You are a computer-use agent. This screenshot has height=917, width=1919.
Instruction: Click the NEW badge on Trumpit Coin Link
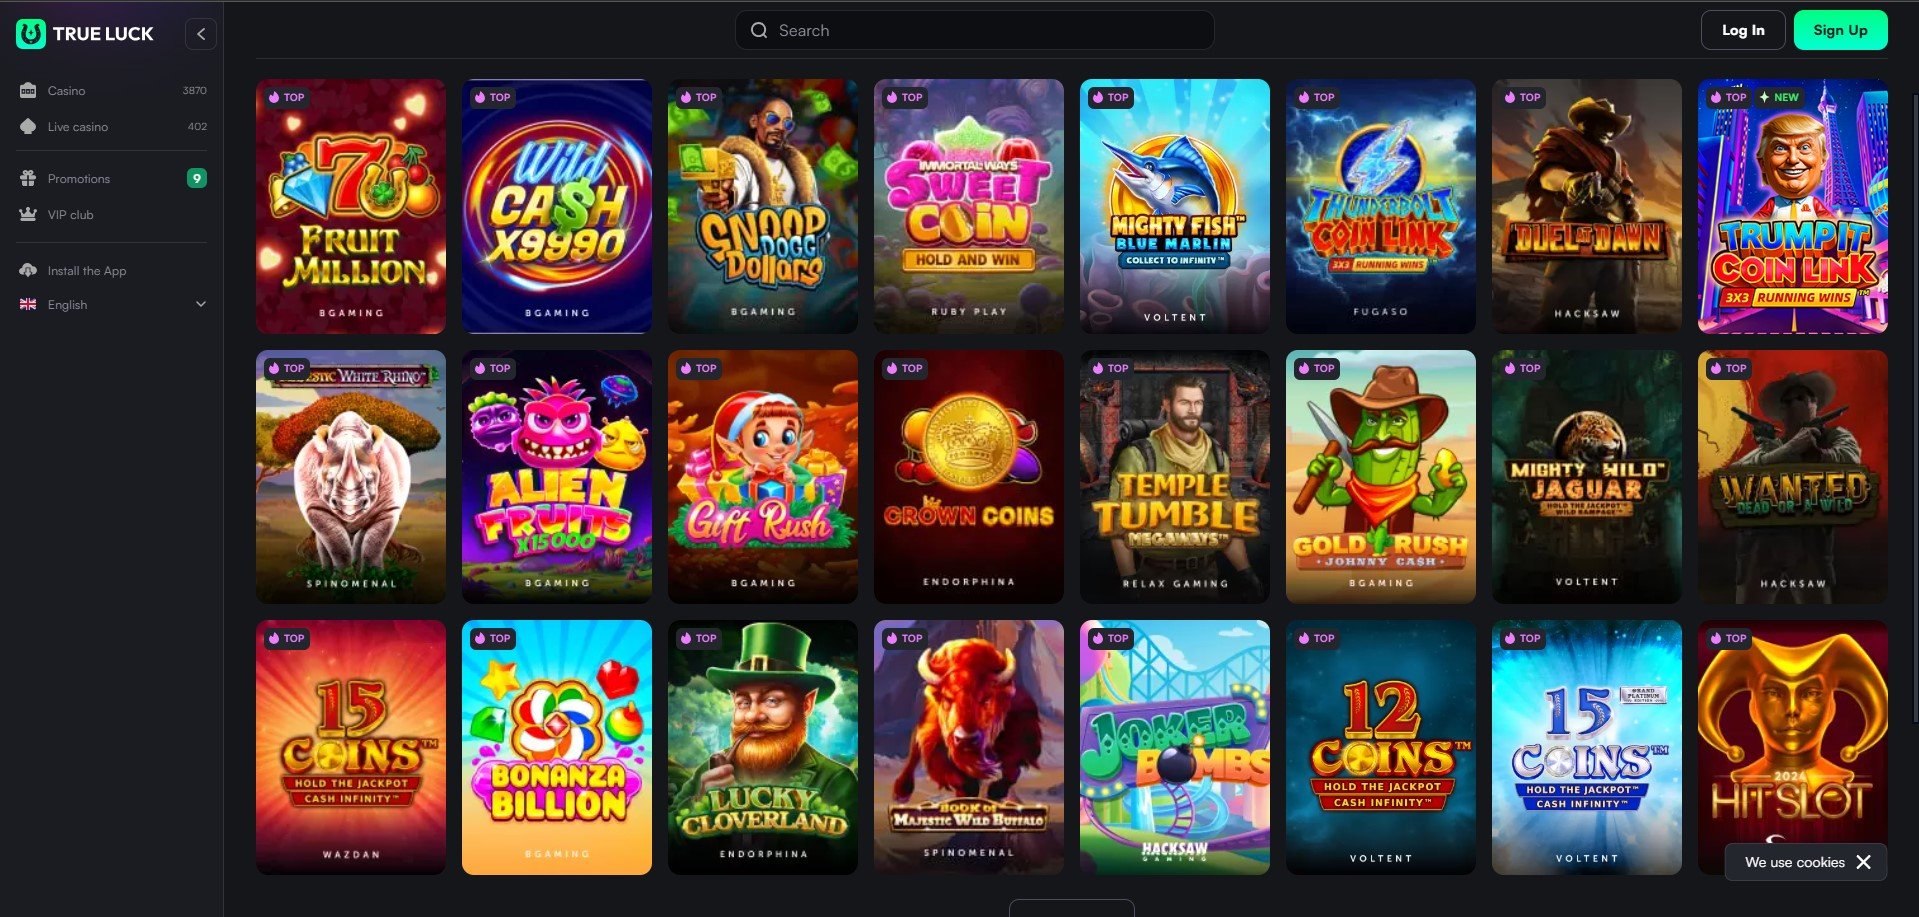[1779, 97]
